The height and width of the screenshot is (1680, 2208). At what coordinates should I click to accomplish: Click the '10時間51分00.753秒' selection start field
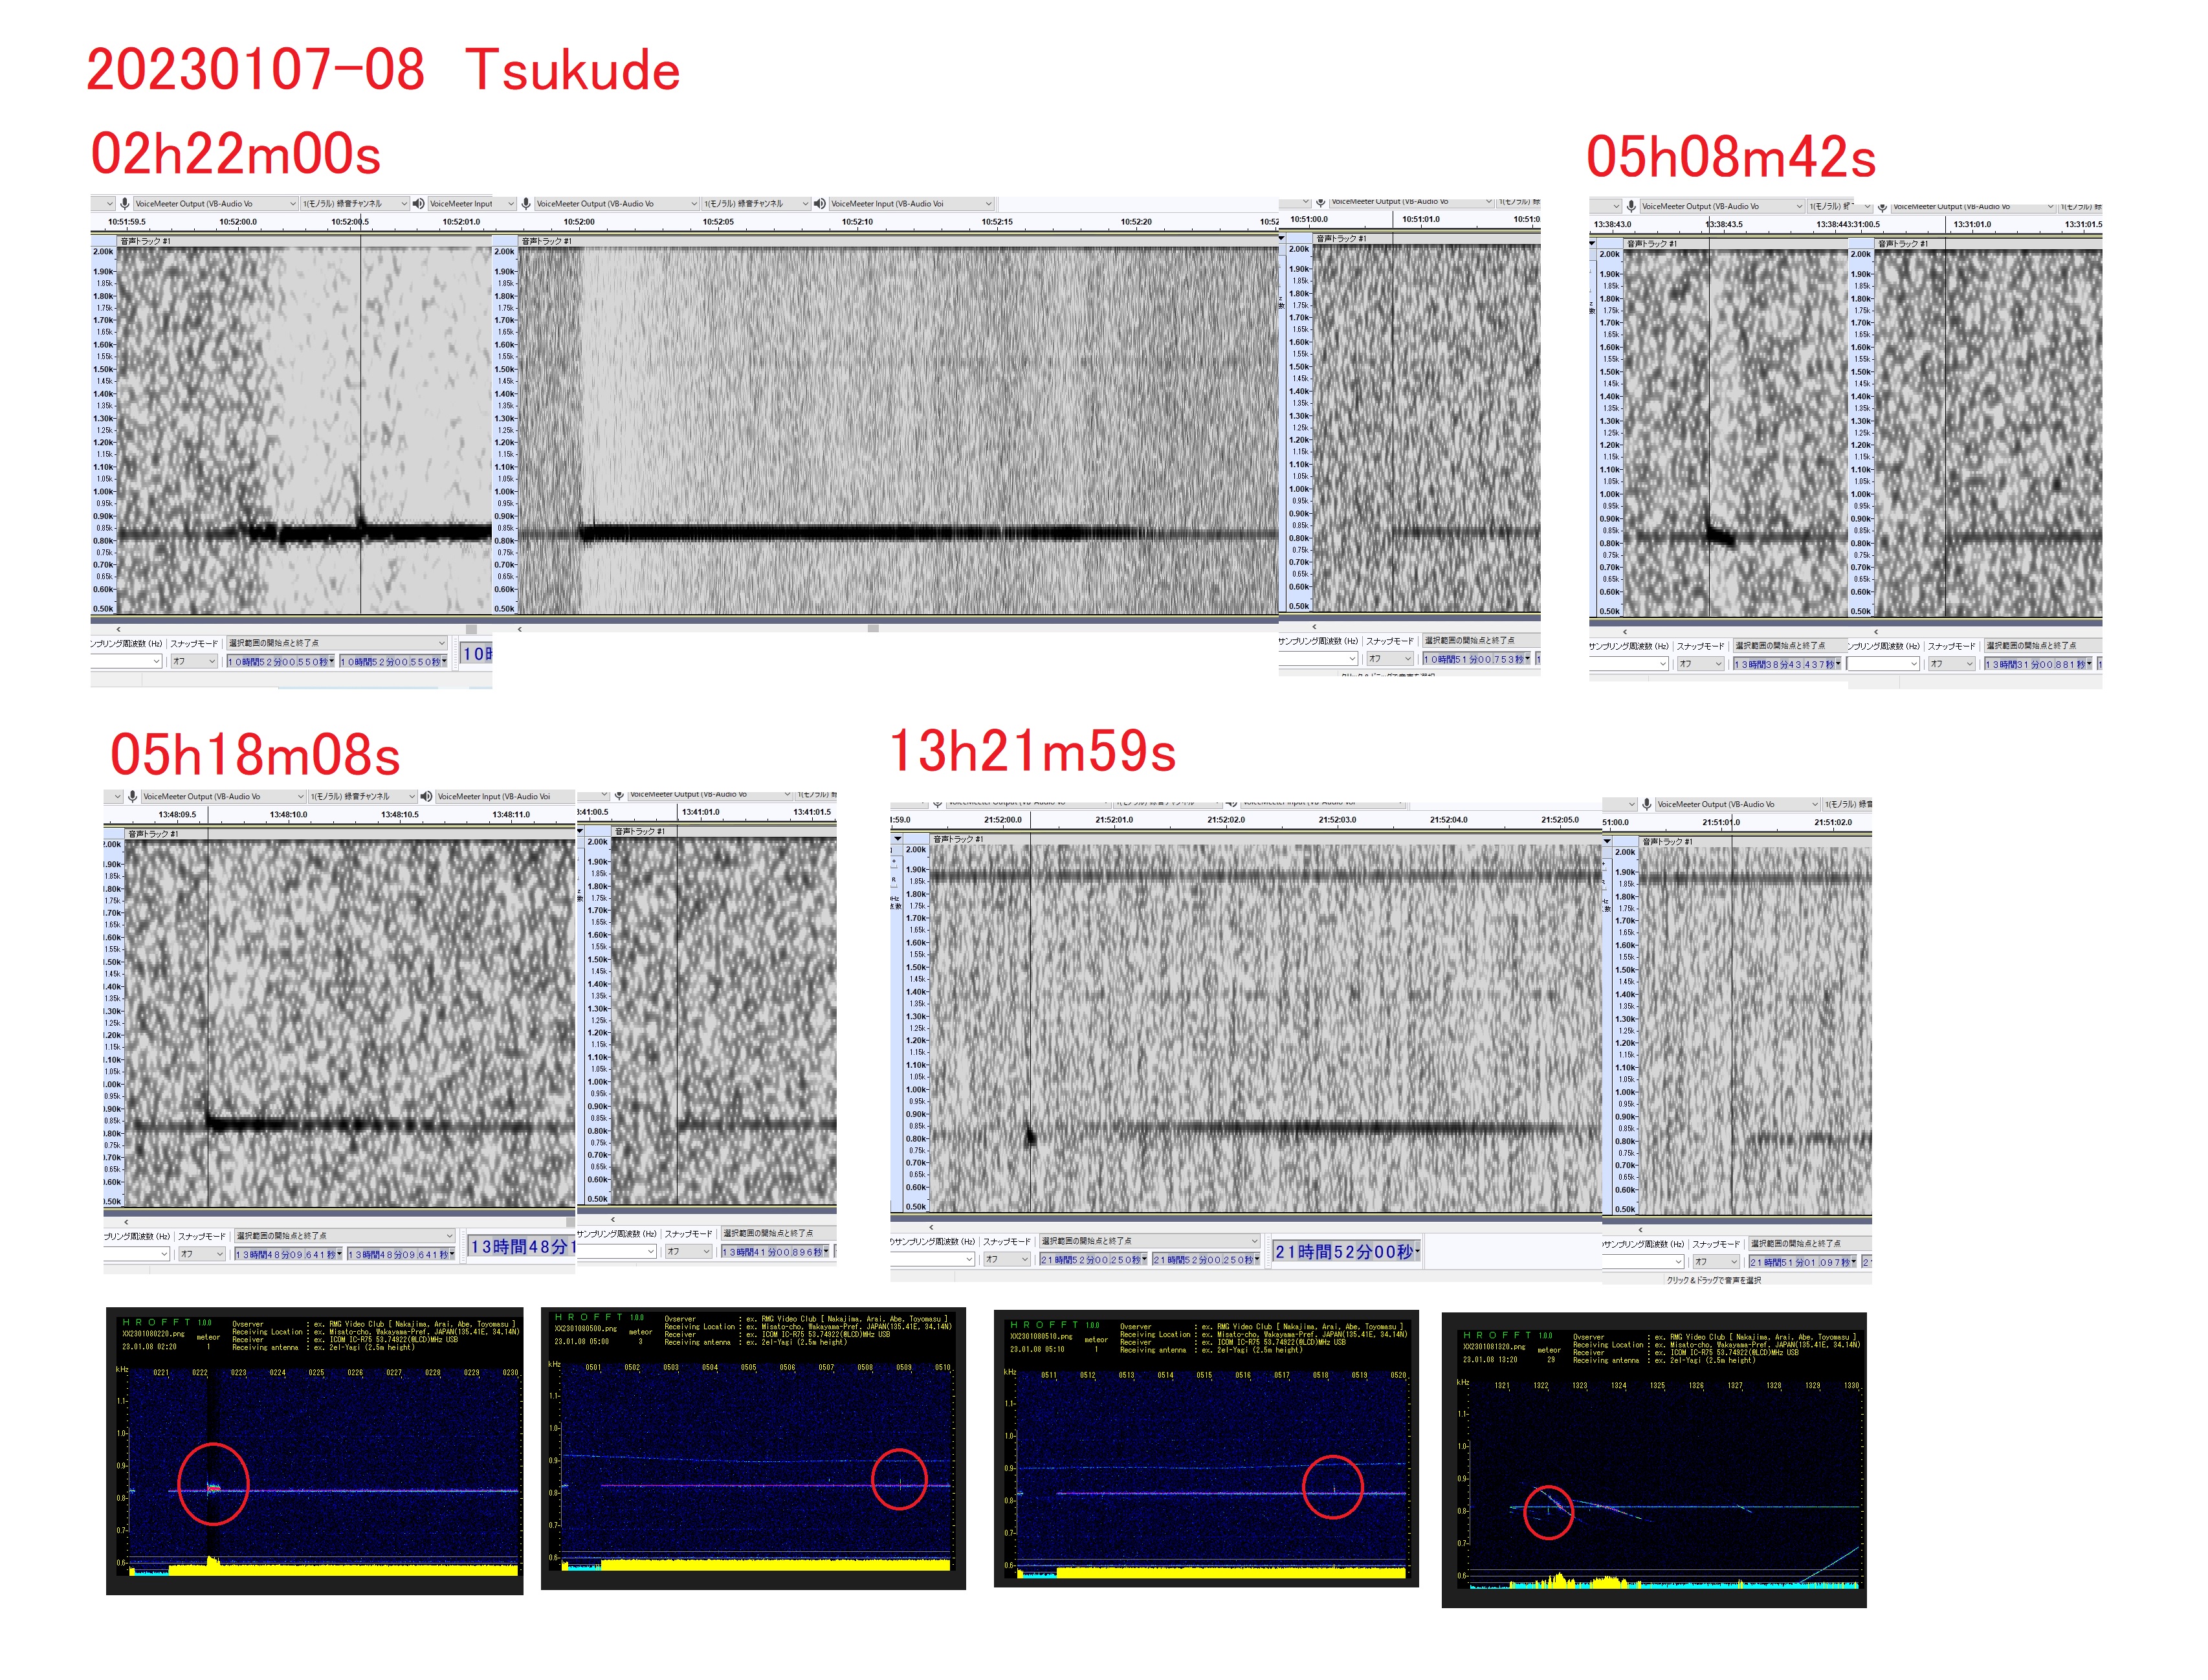coord(1476,659)
